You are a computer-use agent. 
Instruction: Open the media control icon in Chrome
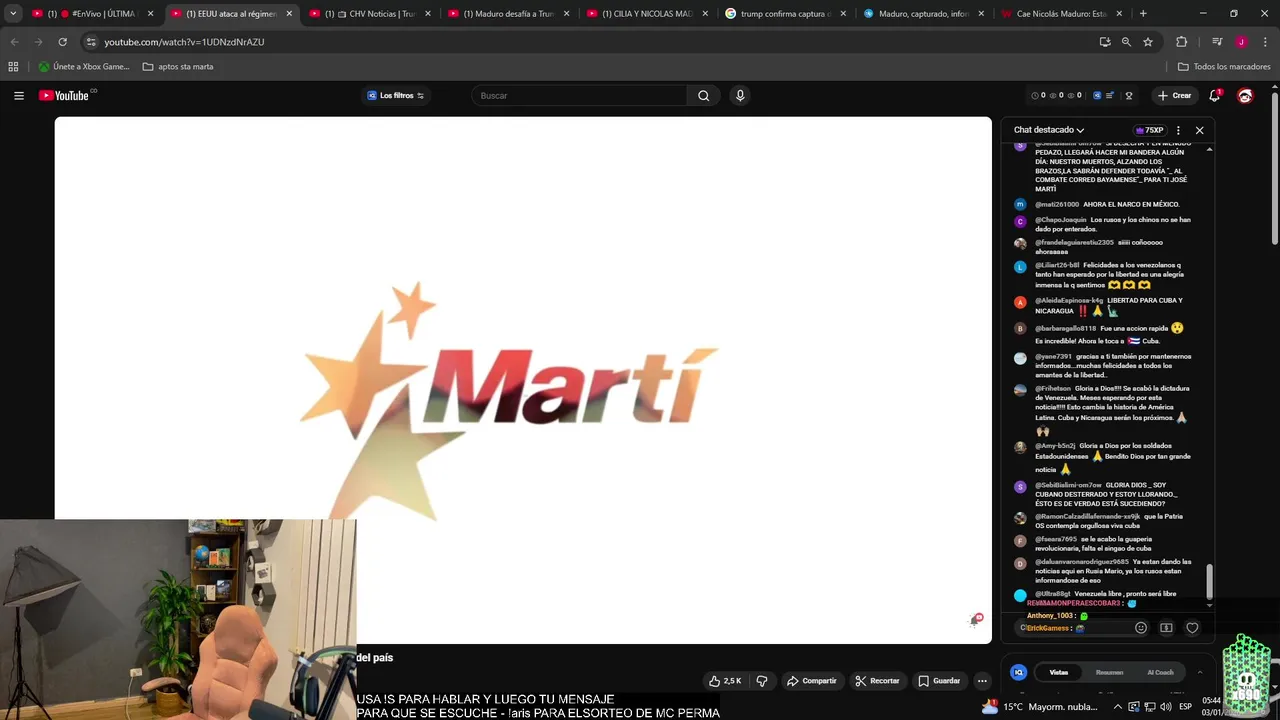coord(1217,42)
